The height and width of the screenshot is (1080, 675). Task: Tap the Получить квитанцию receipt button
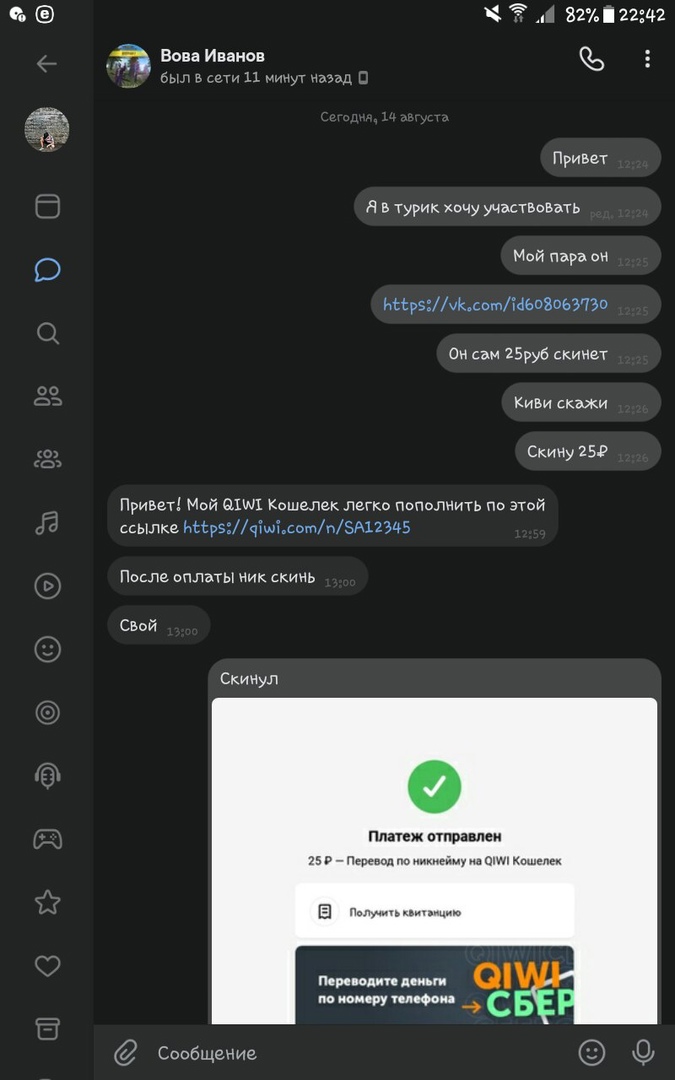434,912
